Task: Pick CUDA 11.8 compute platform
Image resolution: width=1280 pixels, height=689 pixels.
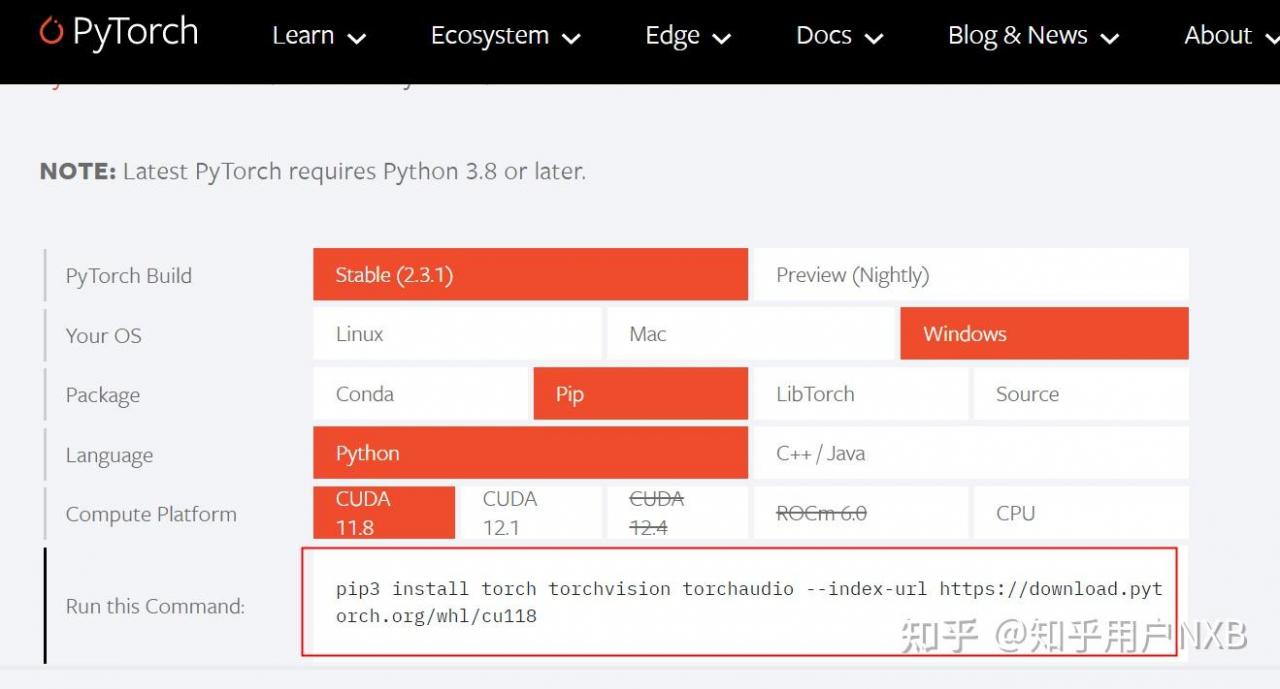Action: [x=384, y=513]
